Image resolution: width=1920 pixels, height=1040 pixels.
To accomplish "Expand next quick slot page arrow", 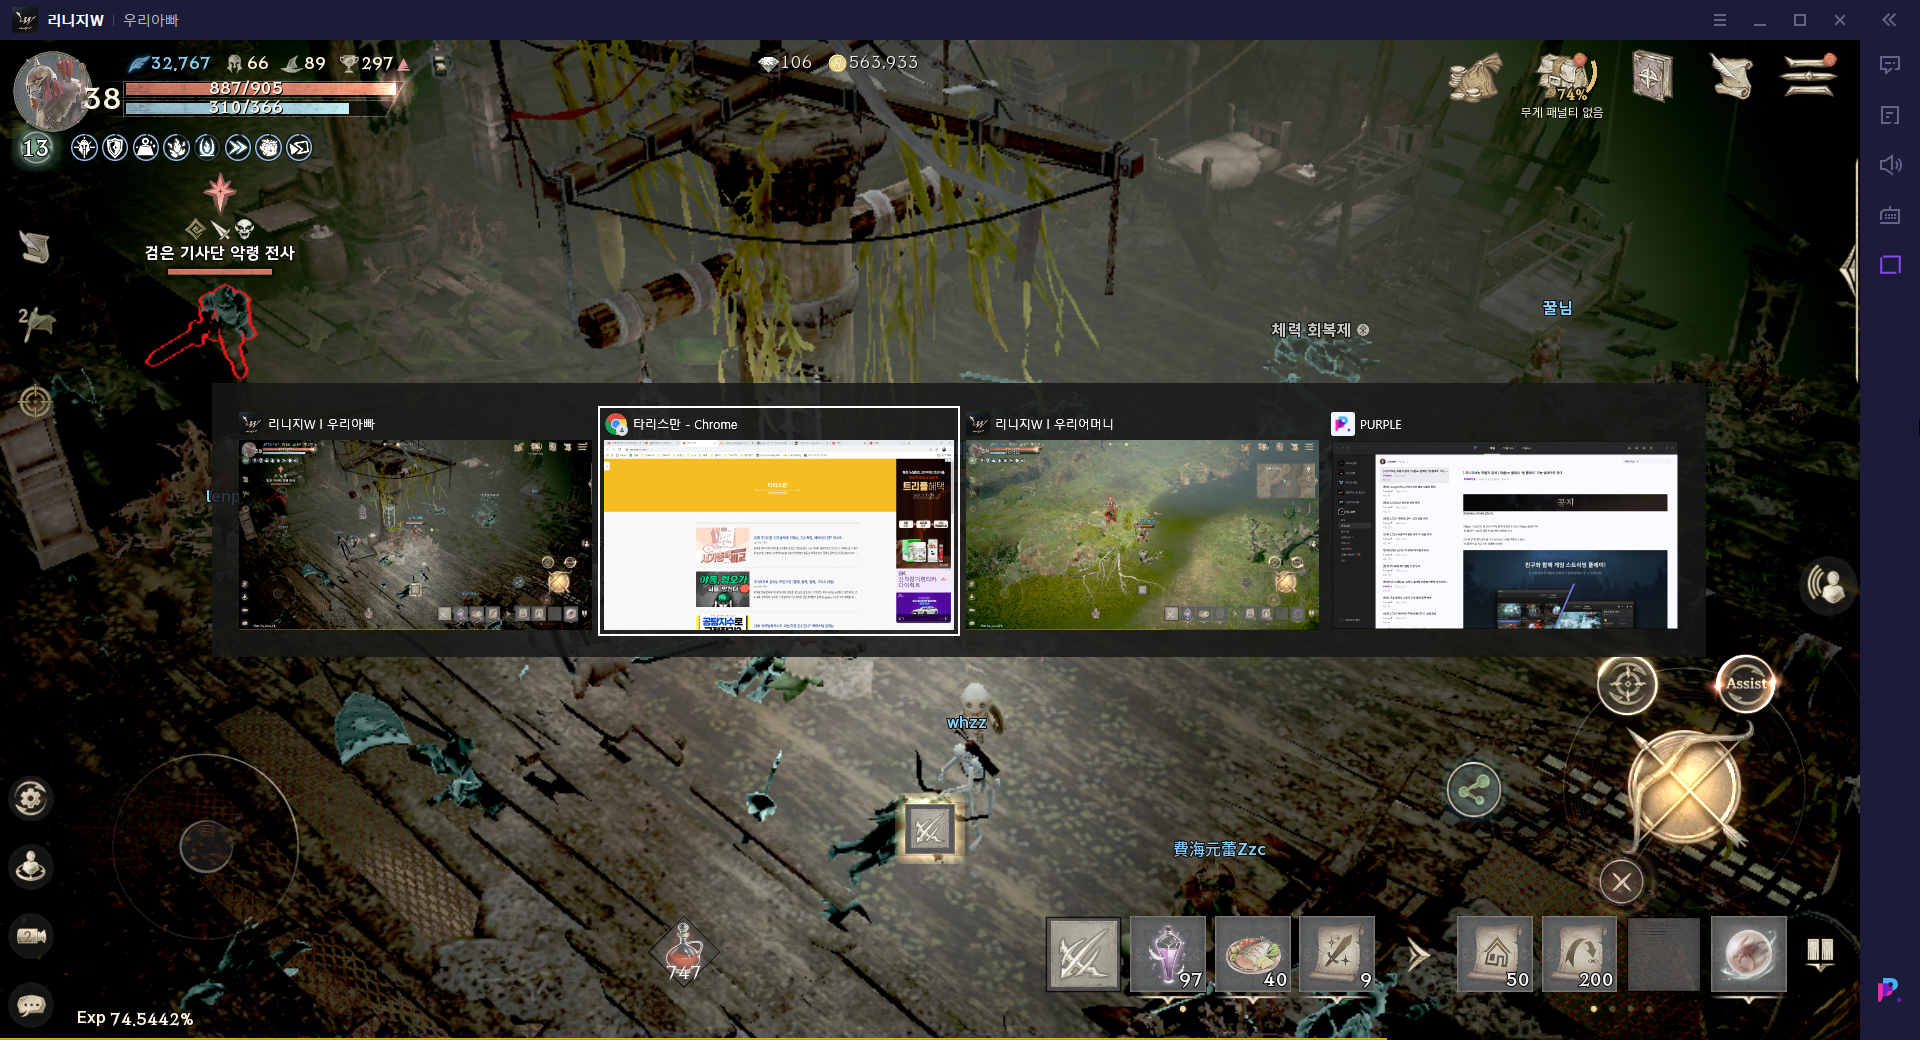I will [x=1417, y=955].
